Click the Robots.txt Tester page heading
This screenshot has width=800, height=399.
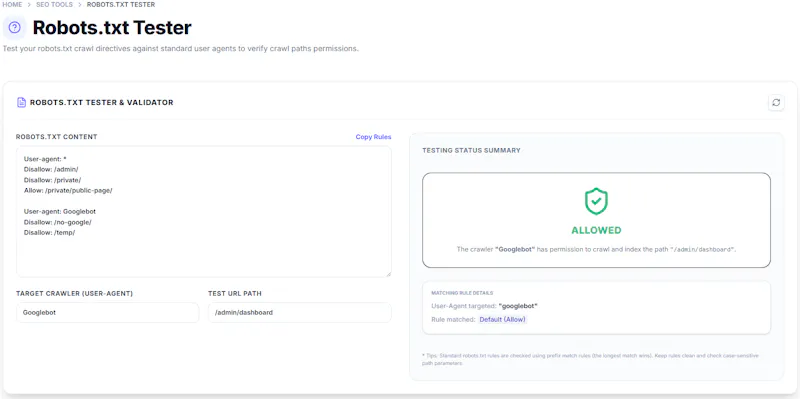click(x=112, y=28)
